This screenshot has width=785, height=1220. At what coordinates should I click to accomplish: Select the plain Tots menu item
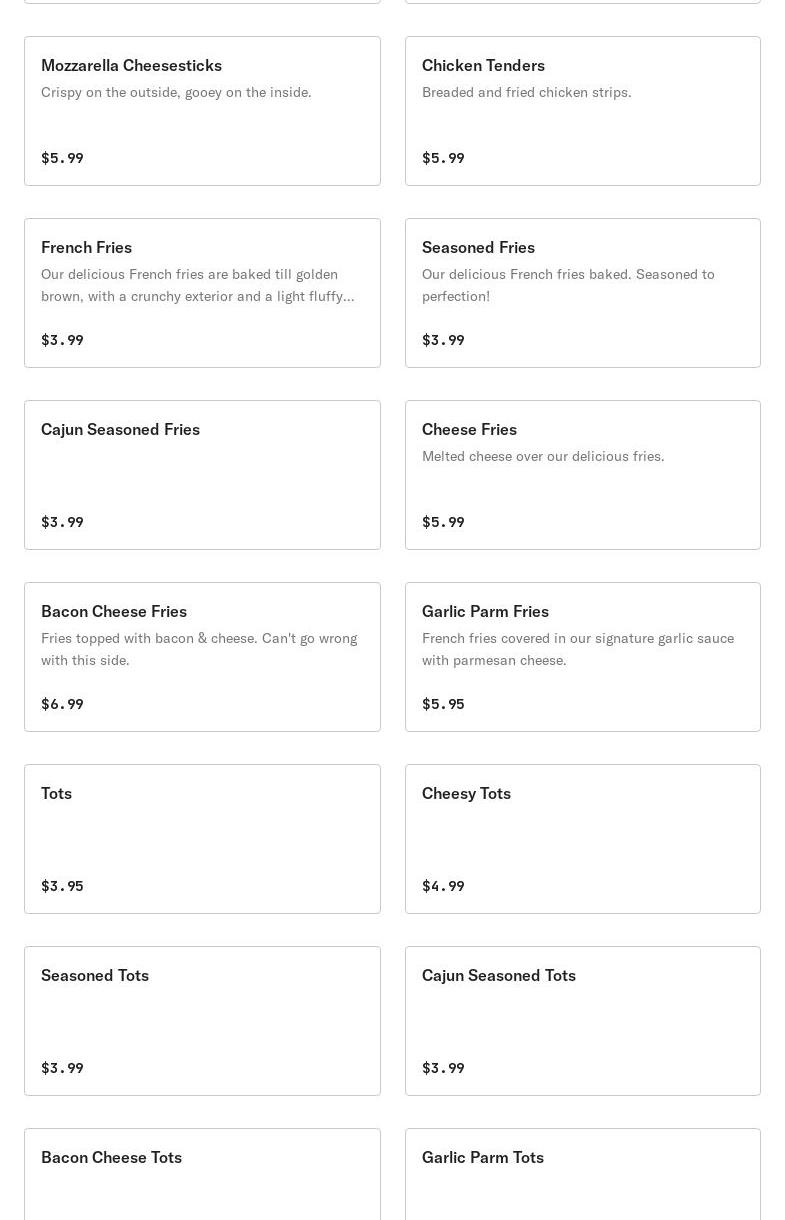click(202, 839)
